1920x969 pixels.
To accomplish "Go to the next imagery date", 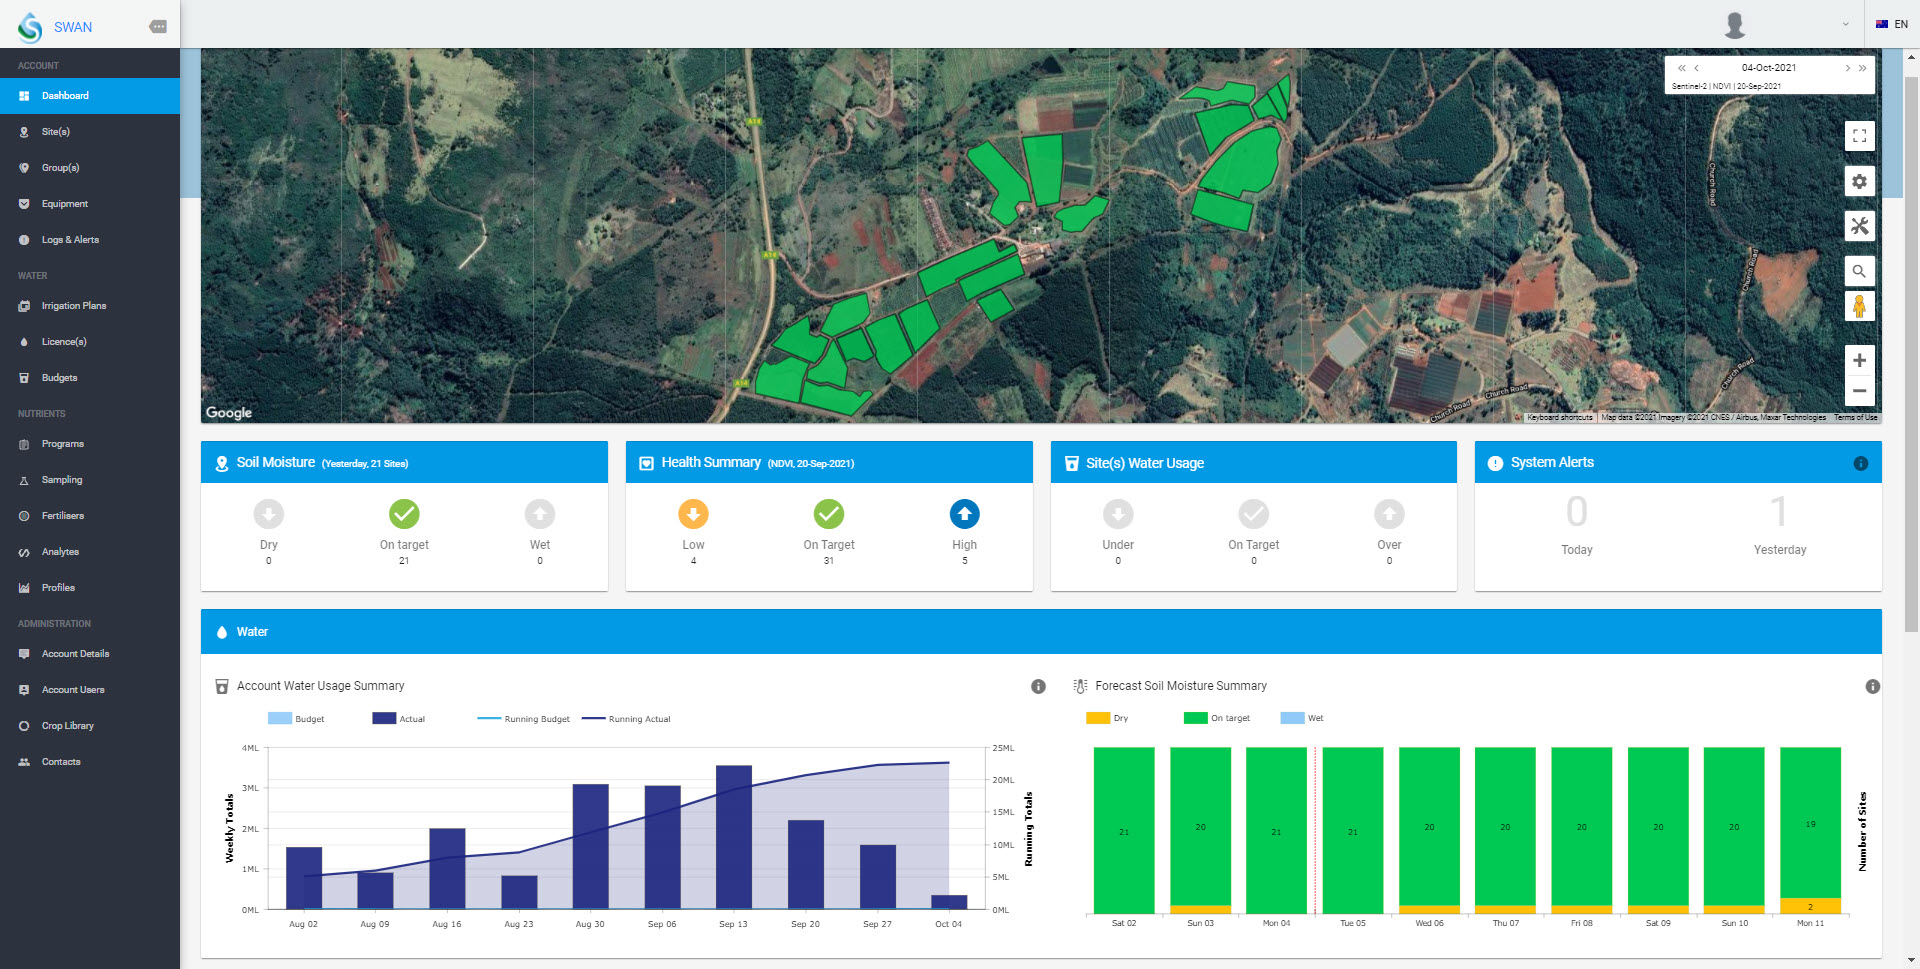I will [x=1847, y=68].
